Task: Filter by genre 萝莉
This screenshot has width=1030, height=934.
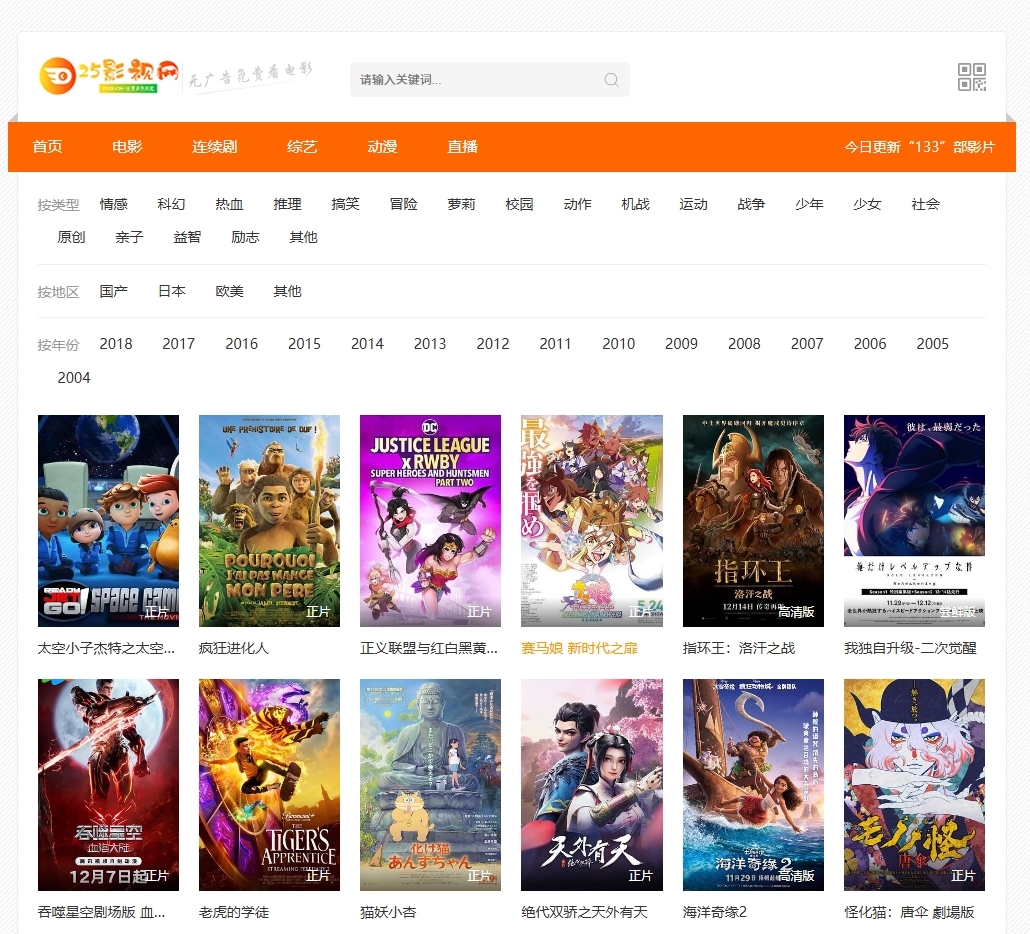Action: pyautogui.click(x=461, y=204)
